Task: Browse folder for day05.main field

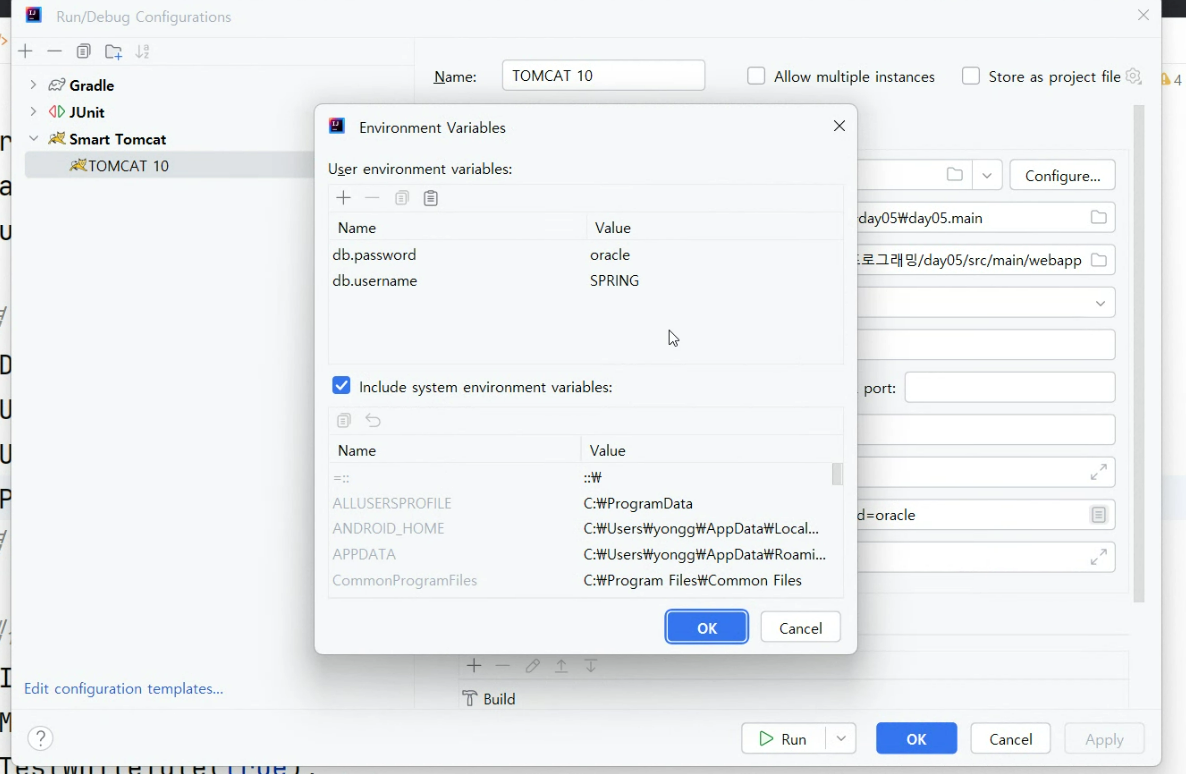Action: click(1098, 217)
